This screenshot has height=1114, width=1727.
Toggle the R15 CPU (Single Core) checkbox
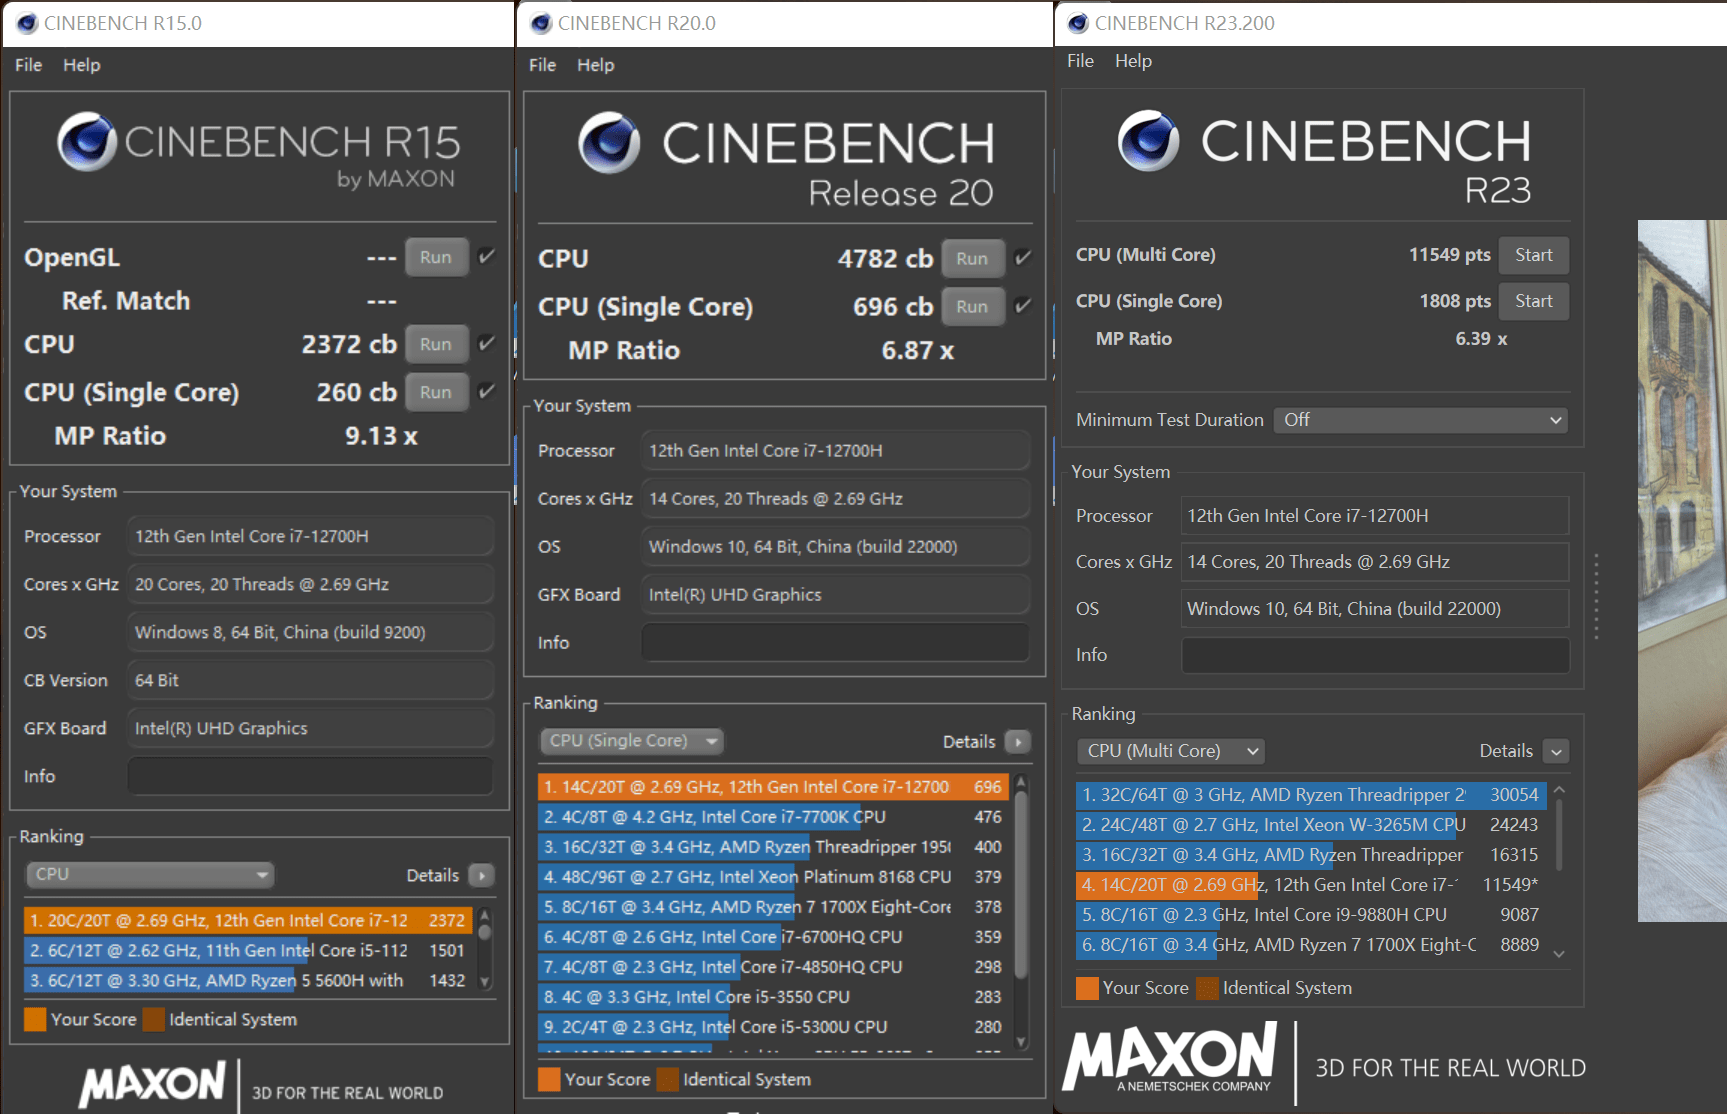(x=487, y=392)
